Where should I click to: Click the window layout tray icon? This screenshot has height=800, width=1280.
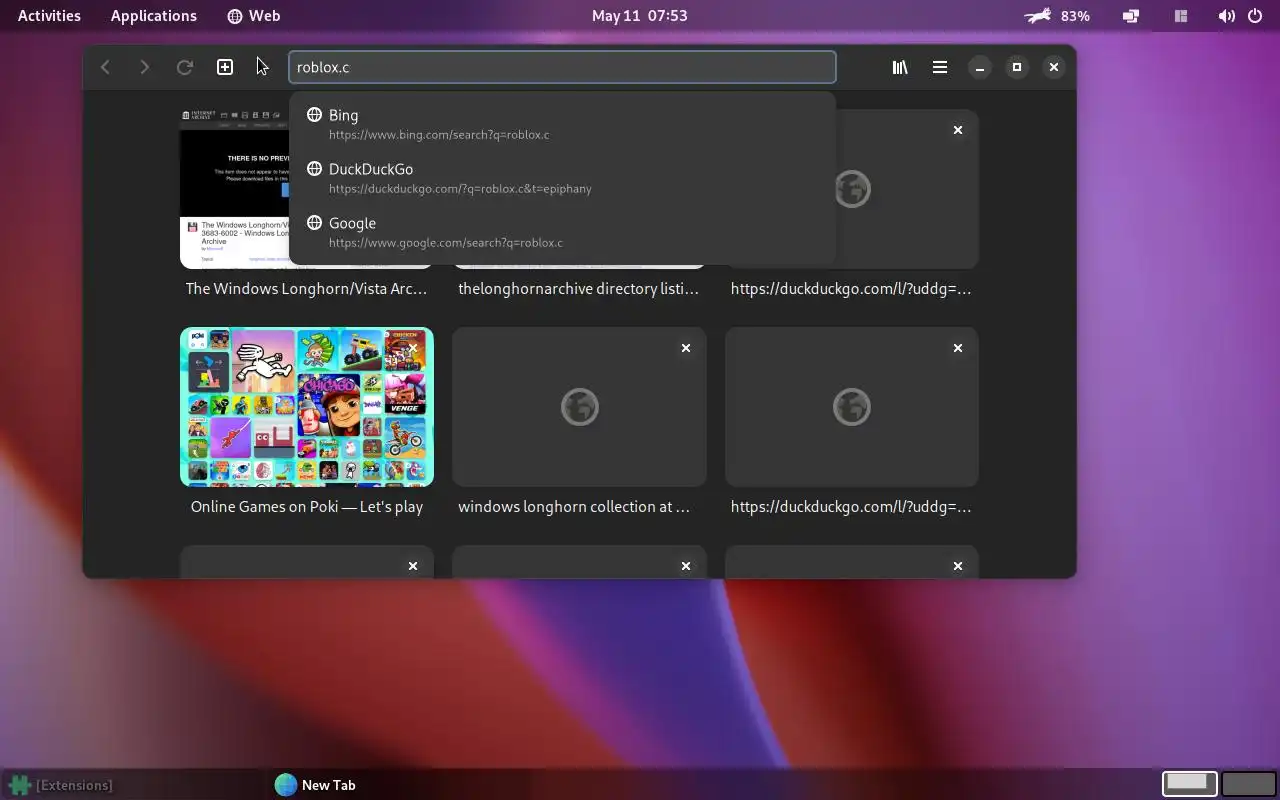click(x=1181, y=15)
